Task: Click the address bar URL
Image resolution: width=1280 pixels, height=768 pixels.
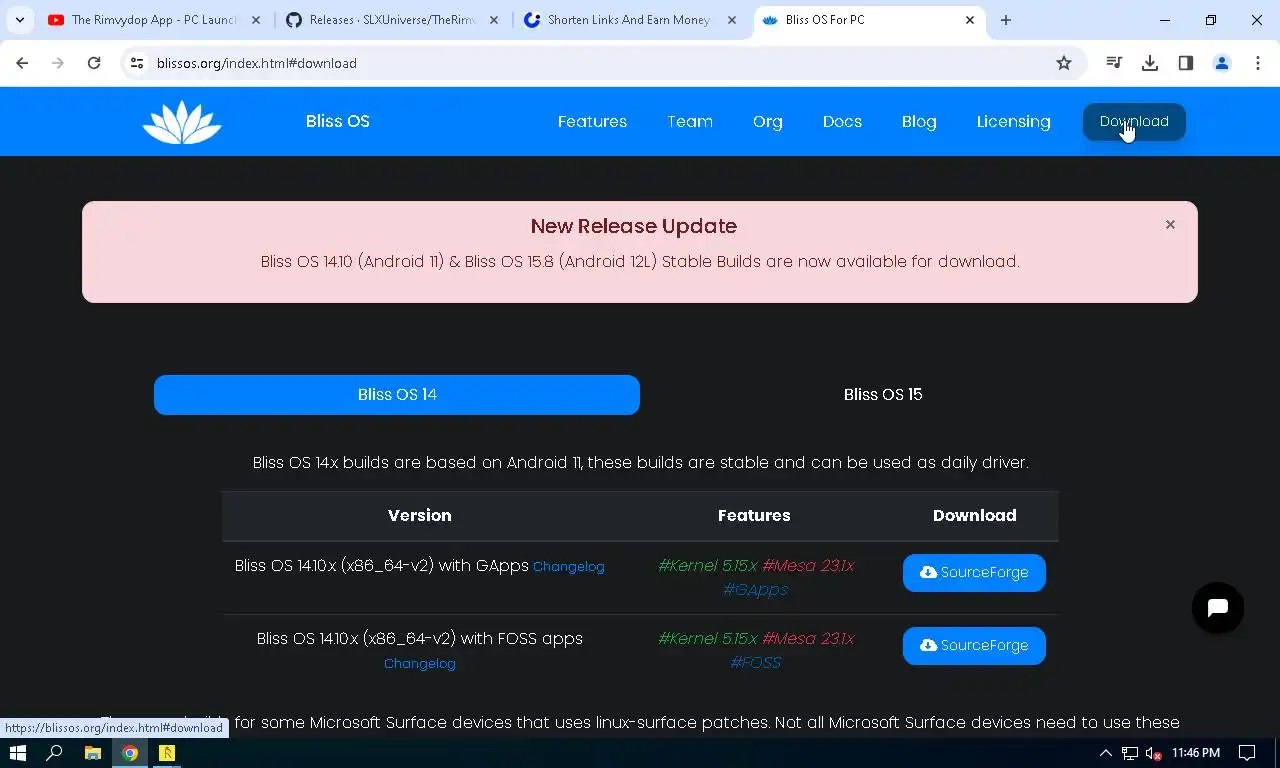Action: (257, 63)
